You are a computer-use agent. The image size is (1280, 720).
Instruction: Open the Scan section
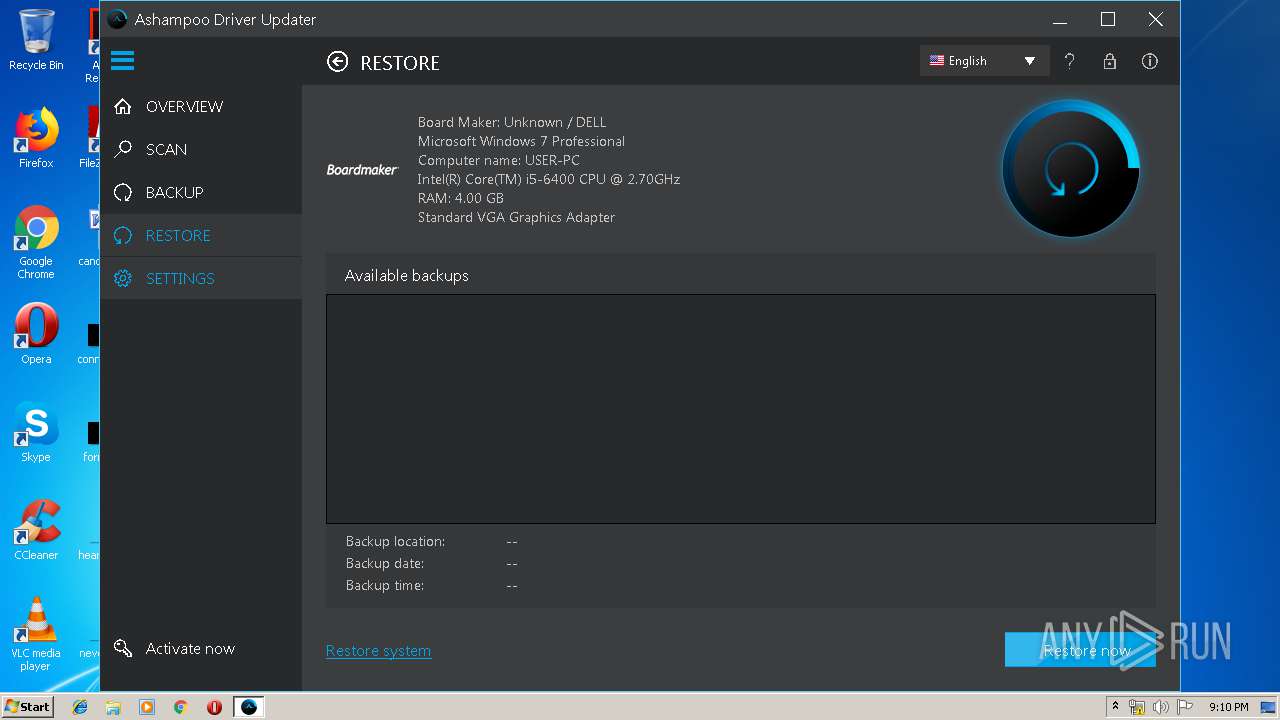tap(201, 149)
